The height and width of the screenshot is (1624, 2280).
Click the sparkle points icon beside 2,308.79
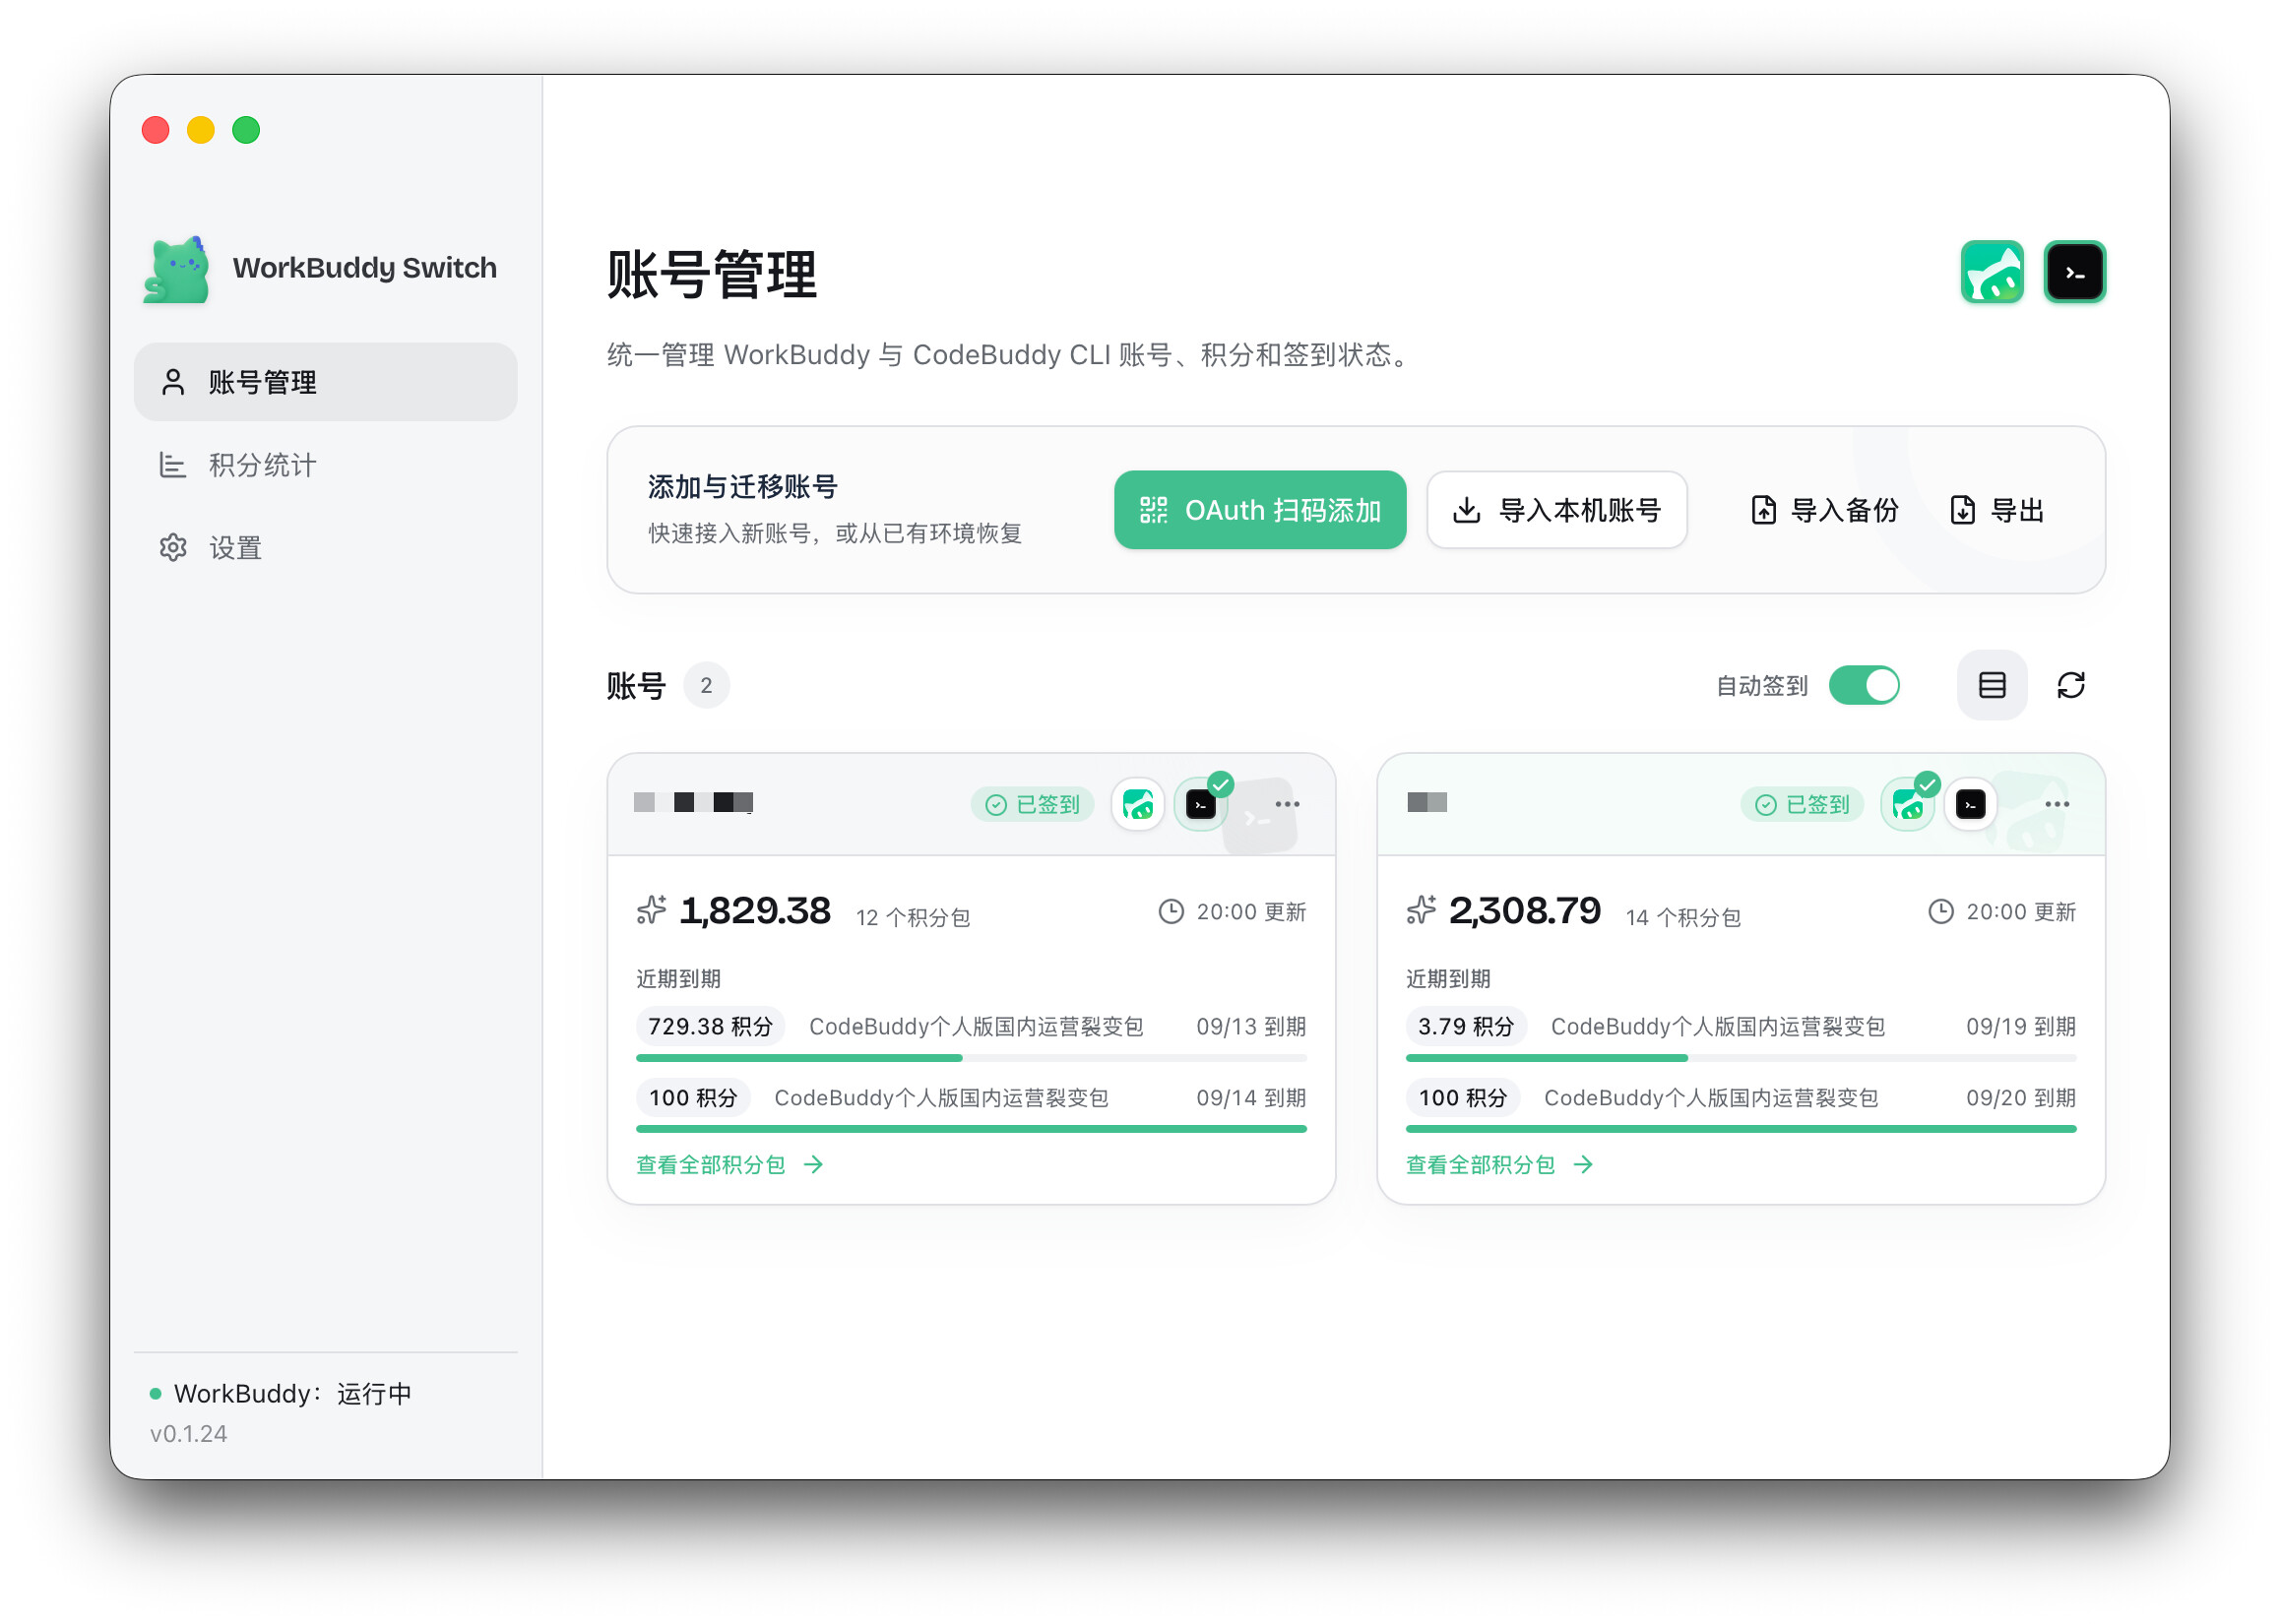coord(1421,910)
